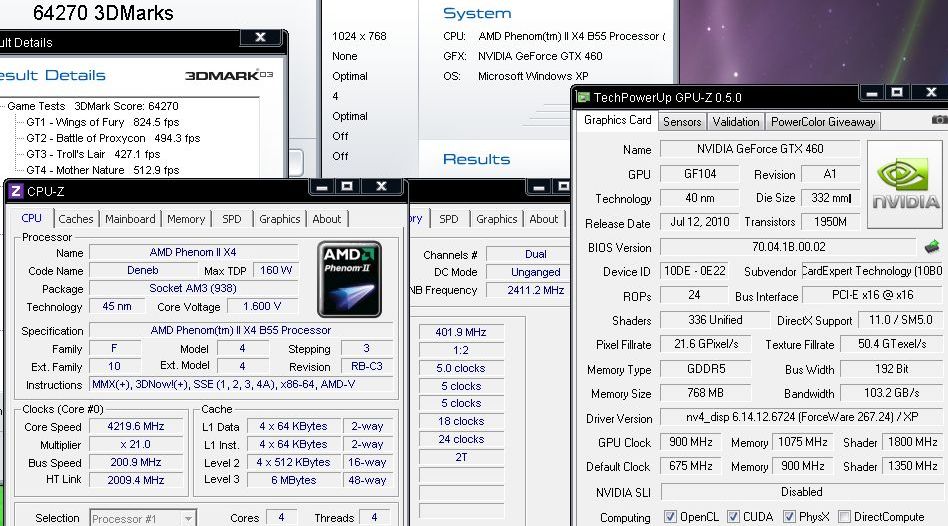Image resolution: width=948 pixels, height=526 pixels.
Task: Click the Core Speed value 4219.6 MHz
Action: [x=135, y=426]
